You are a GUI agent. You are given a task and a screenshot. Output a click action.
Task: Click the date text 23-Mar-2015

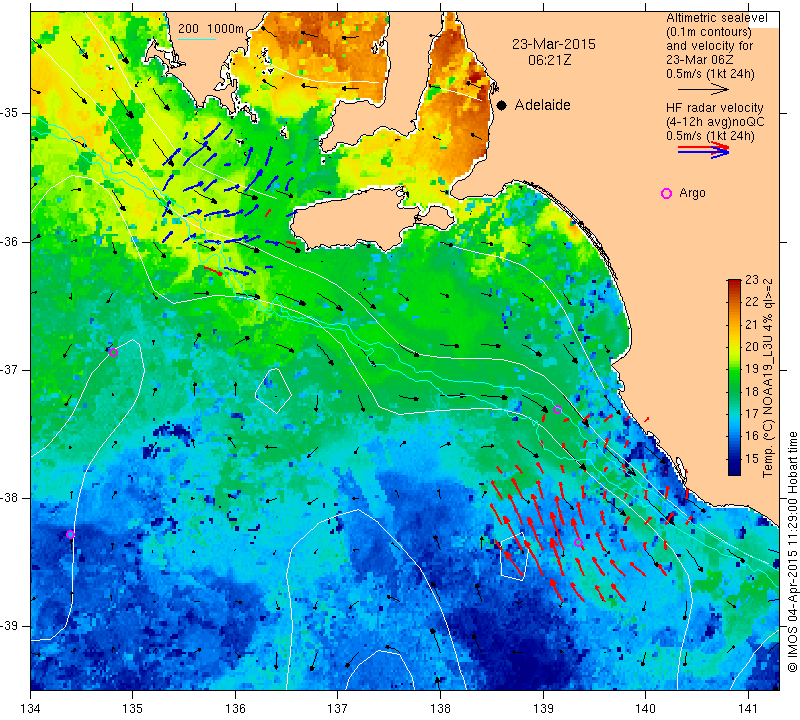click(x=554, y=44)
